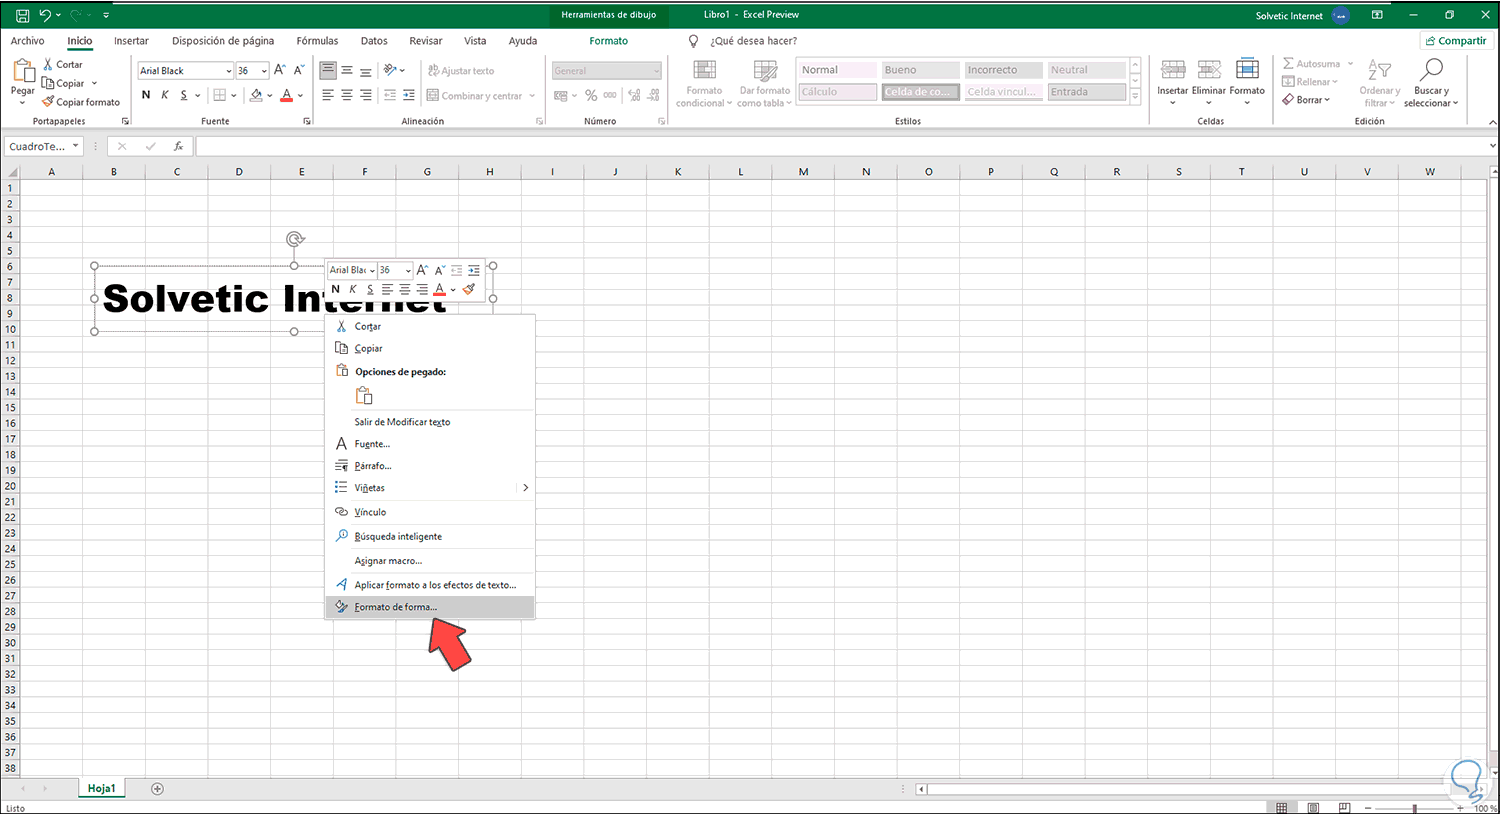This screenshot has width=1500, height=814.
Task: Toggle center horizontal alignment in the ribbon
Action: 347,95
